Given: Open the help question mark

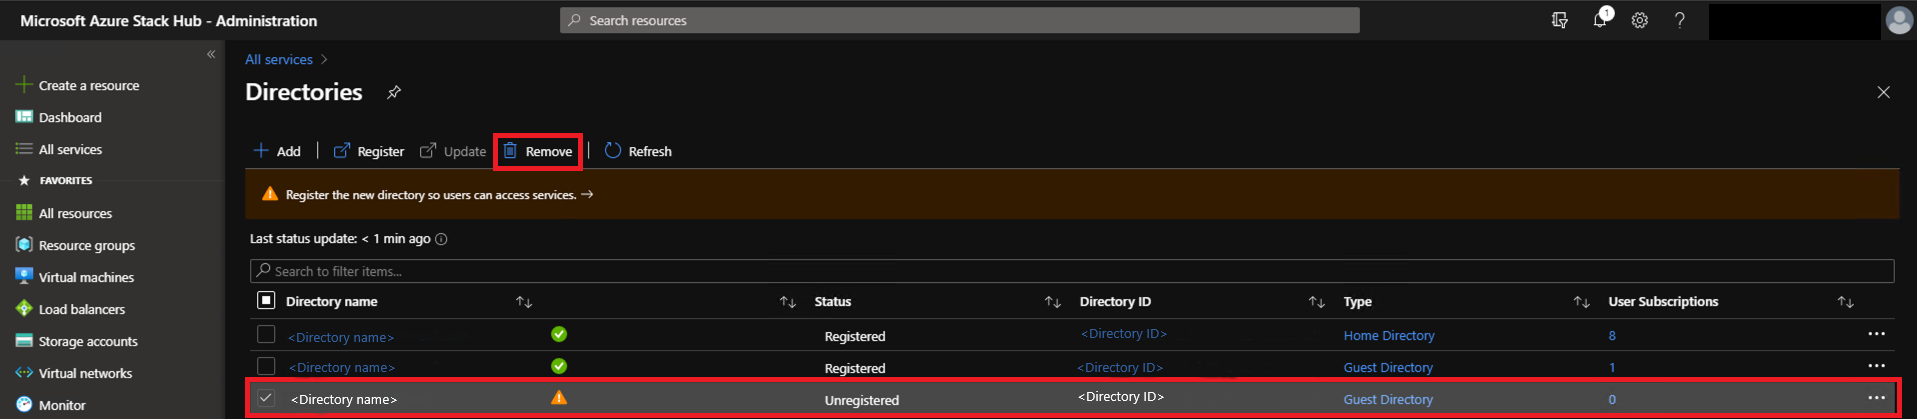Looking at the screenshot, I should (x=1680, y=20).
